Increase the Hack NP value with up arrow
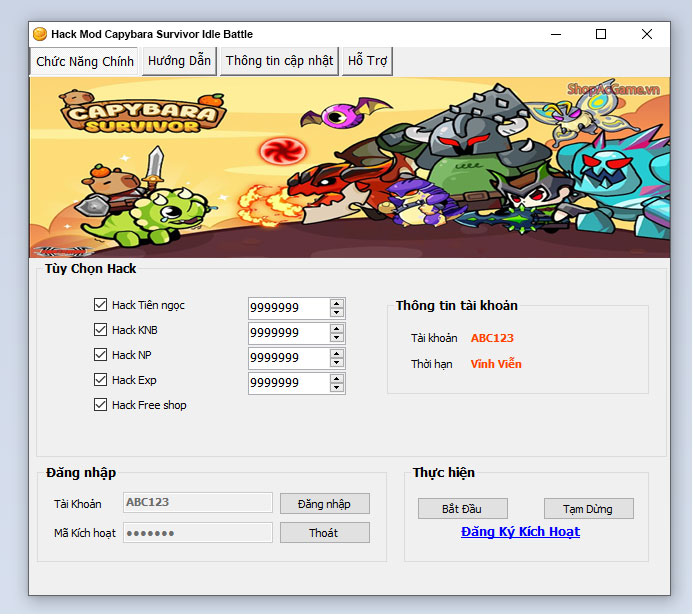The height and width of the screenshot is (616, 693). pyautogui.click(x=336, y=354)
